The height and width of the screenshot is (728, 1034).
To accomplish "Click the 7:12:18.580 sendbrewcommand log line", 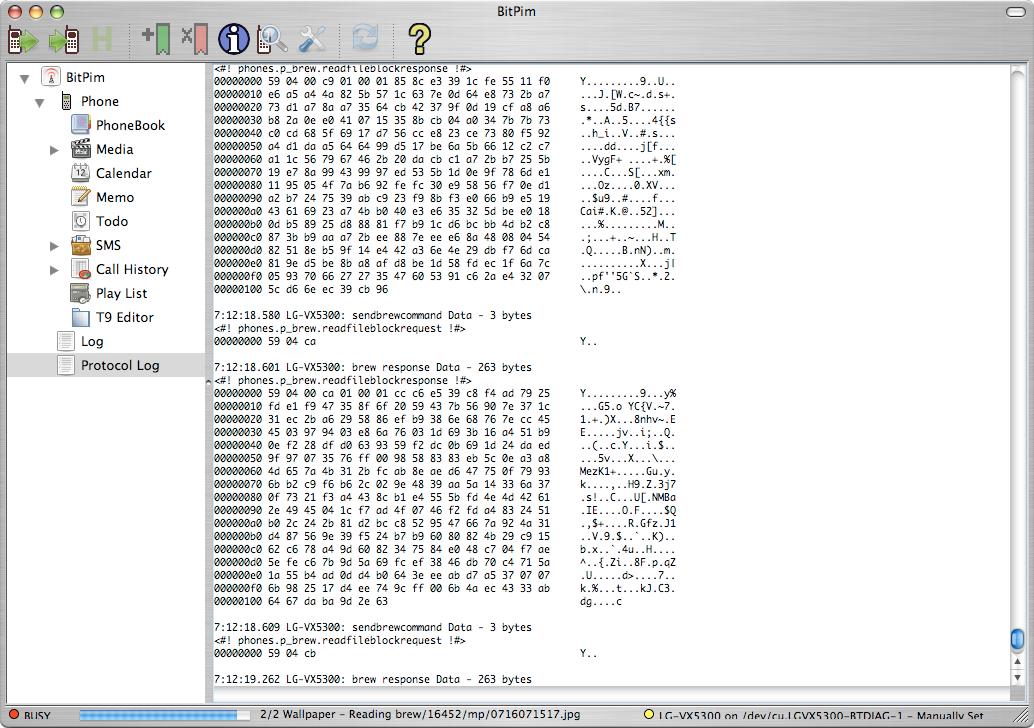I will click(373, 315).
